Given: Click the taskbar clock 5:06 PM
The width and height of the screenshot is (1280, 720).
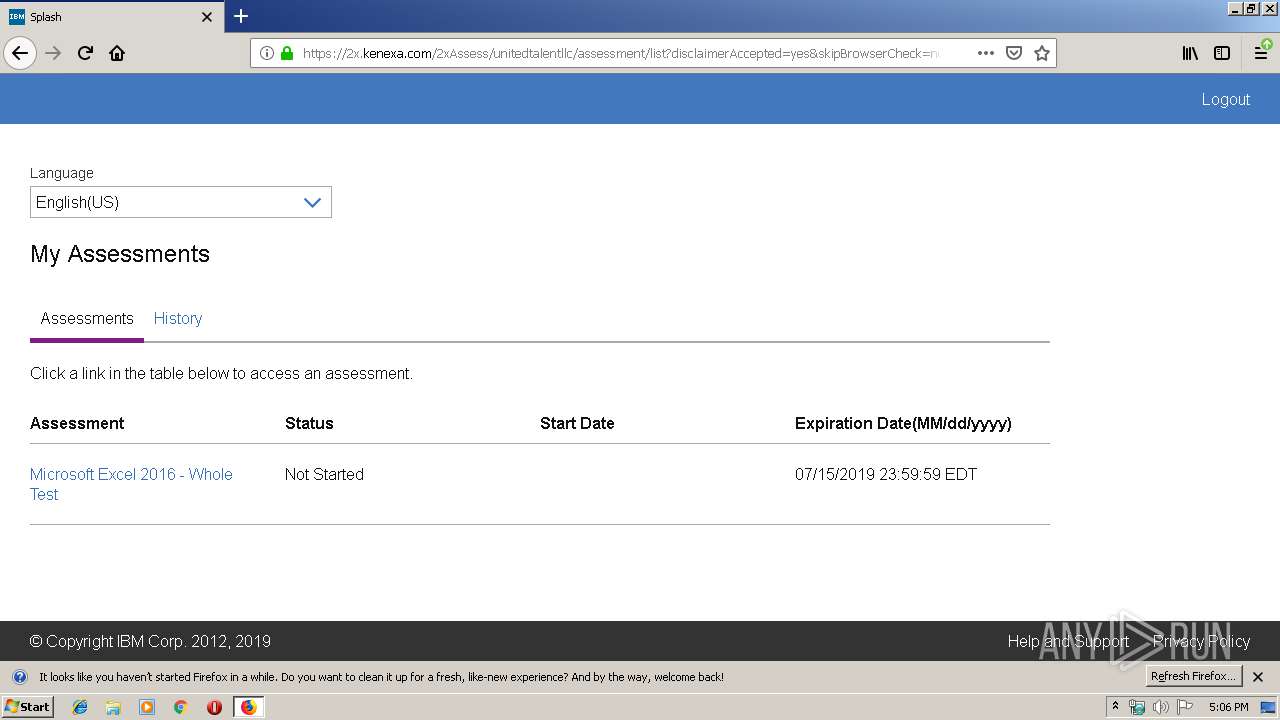Looking at the screenshot, I should pyautogui.click(x=1228, y=707).
